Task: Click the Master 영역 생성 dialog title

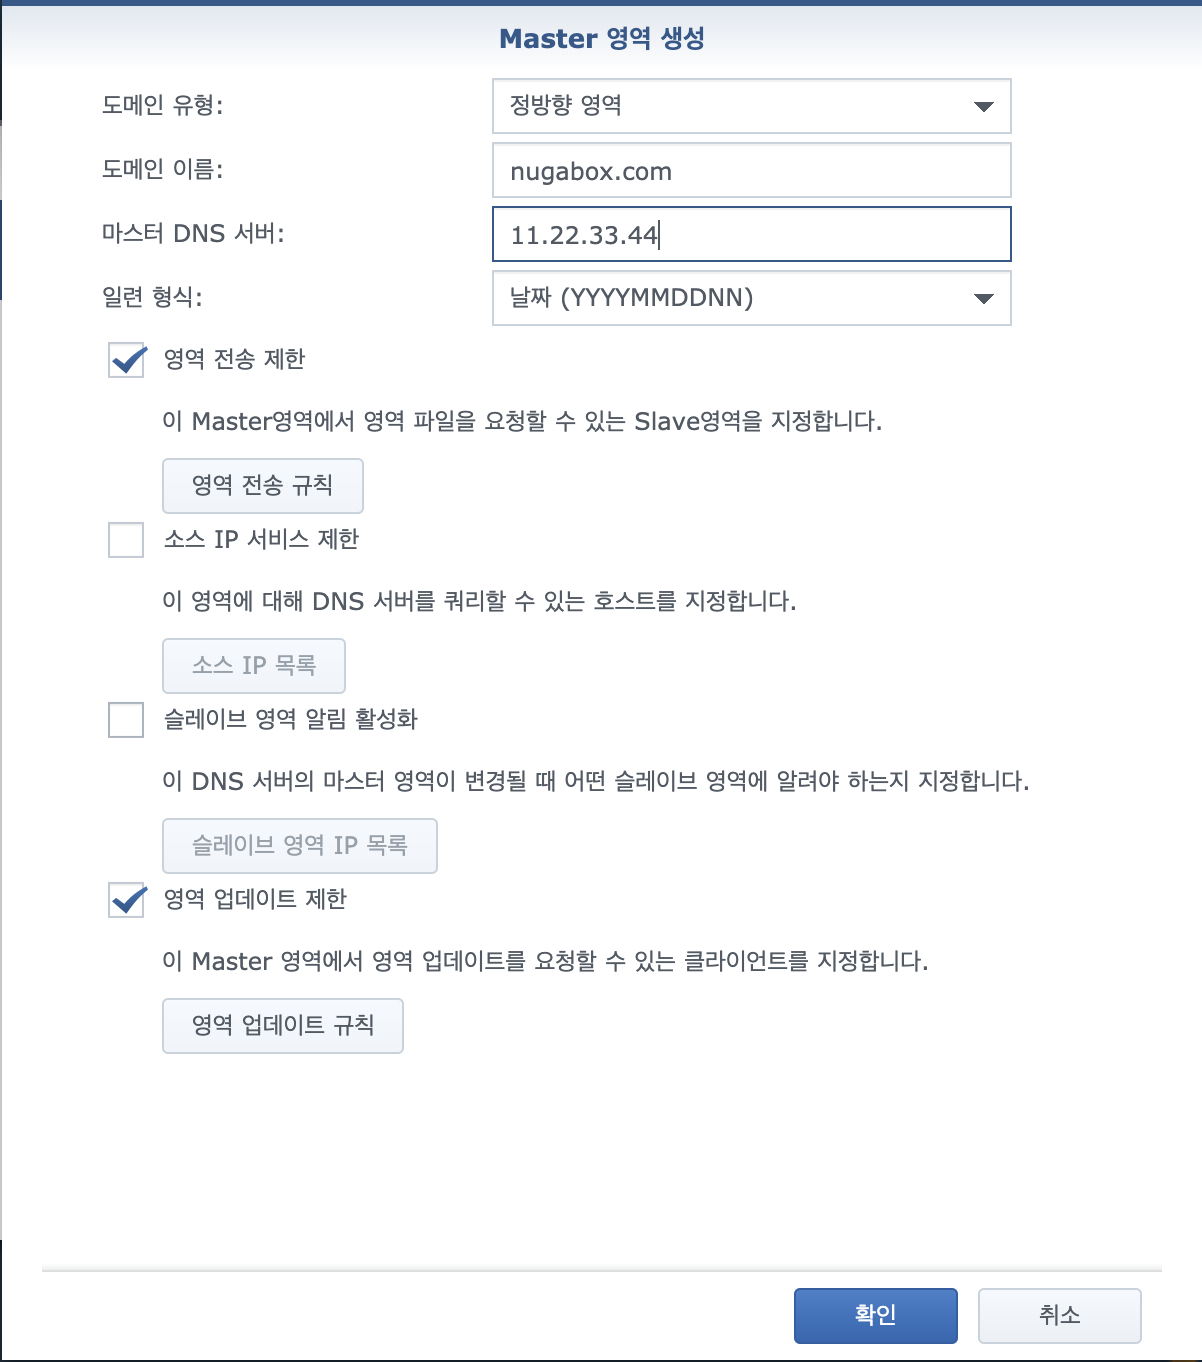Action: tap(602, 39)
